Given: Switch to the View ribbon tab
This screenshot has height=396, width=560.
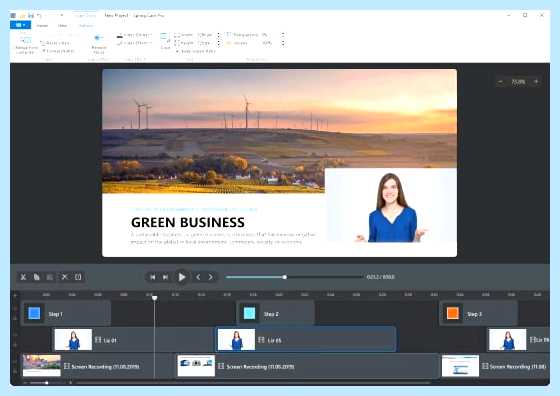Looking at the screenshot, I should (x=62, y=26).
